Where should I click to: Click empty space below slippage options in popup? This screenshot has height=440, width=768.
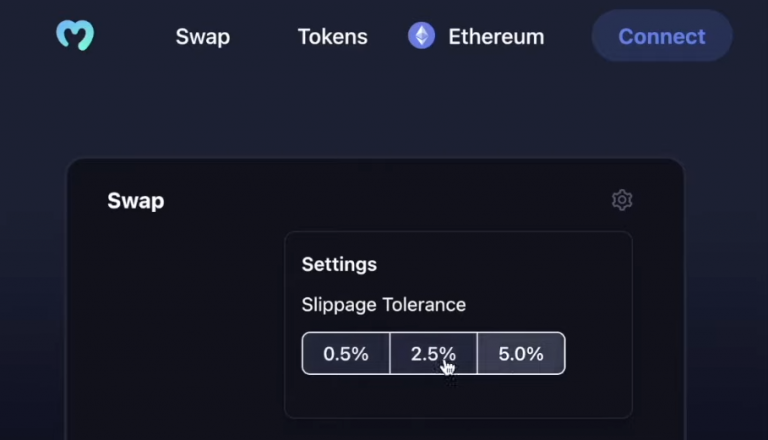457,397
